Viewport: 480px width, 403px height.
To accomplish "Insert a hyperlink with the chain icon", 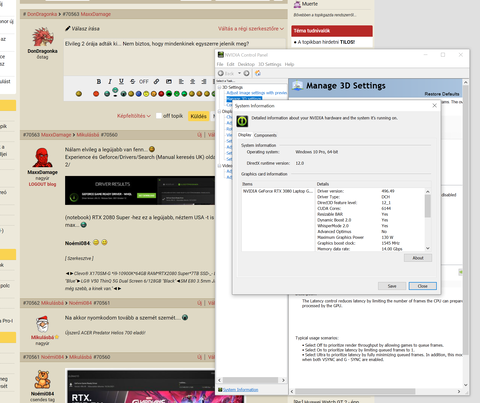I will click(156, 81).
